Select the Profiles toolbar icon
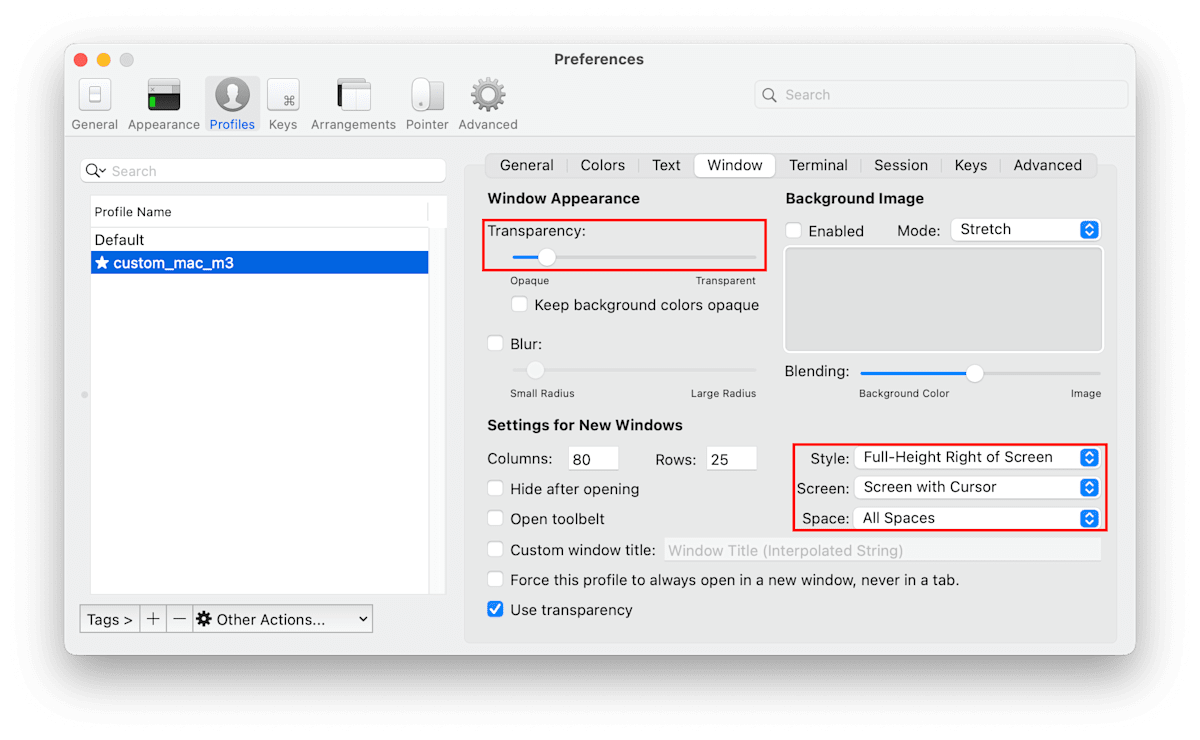 (x=232, y=104)
